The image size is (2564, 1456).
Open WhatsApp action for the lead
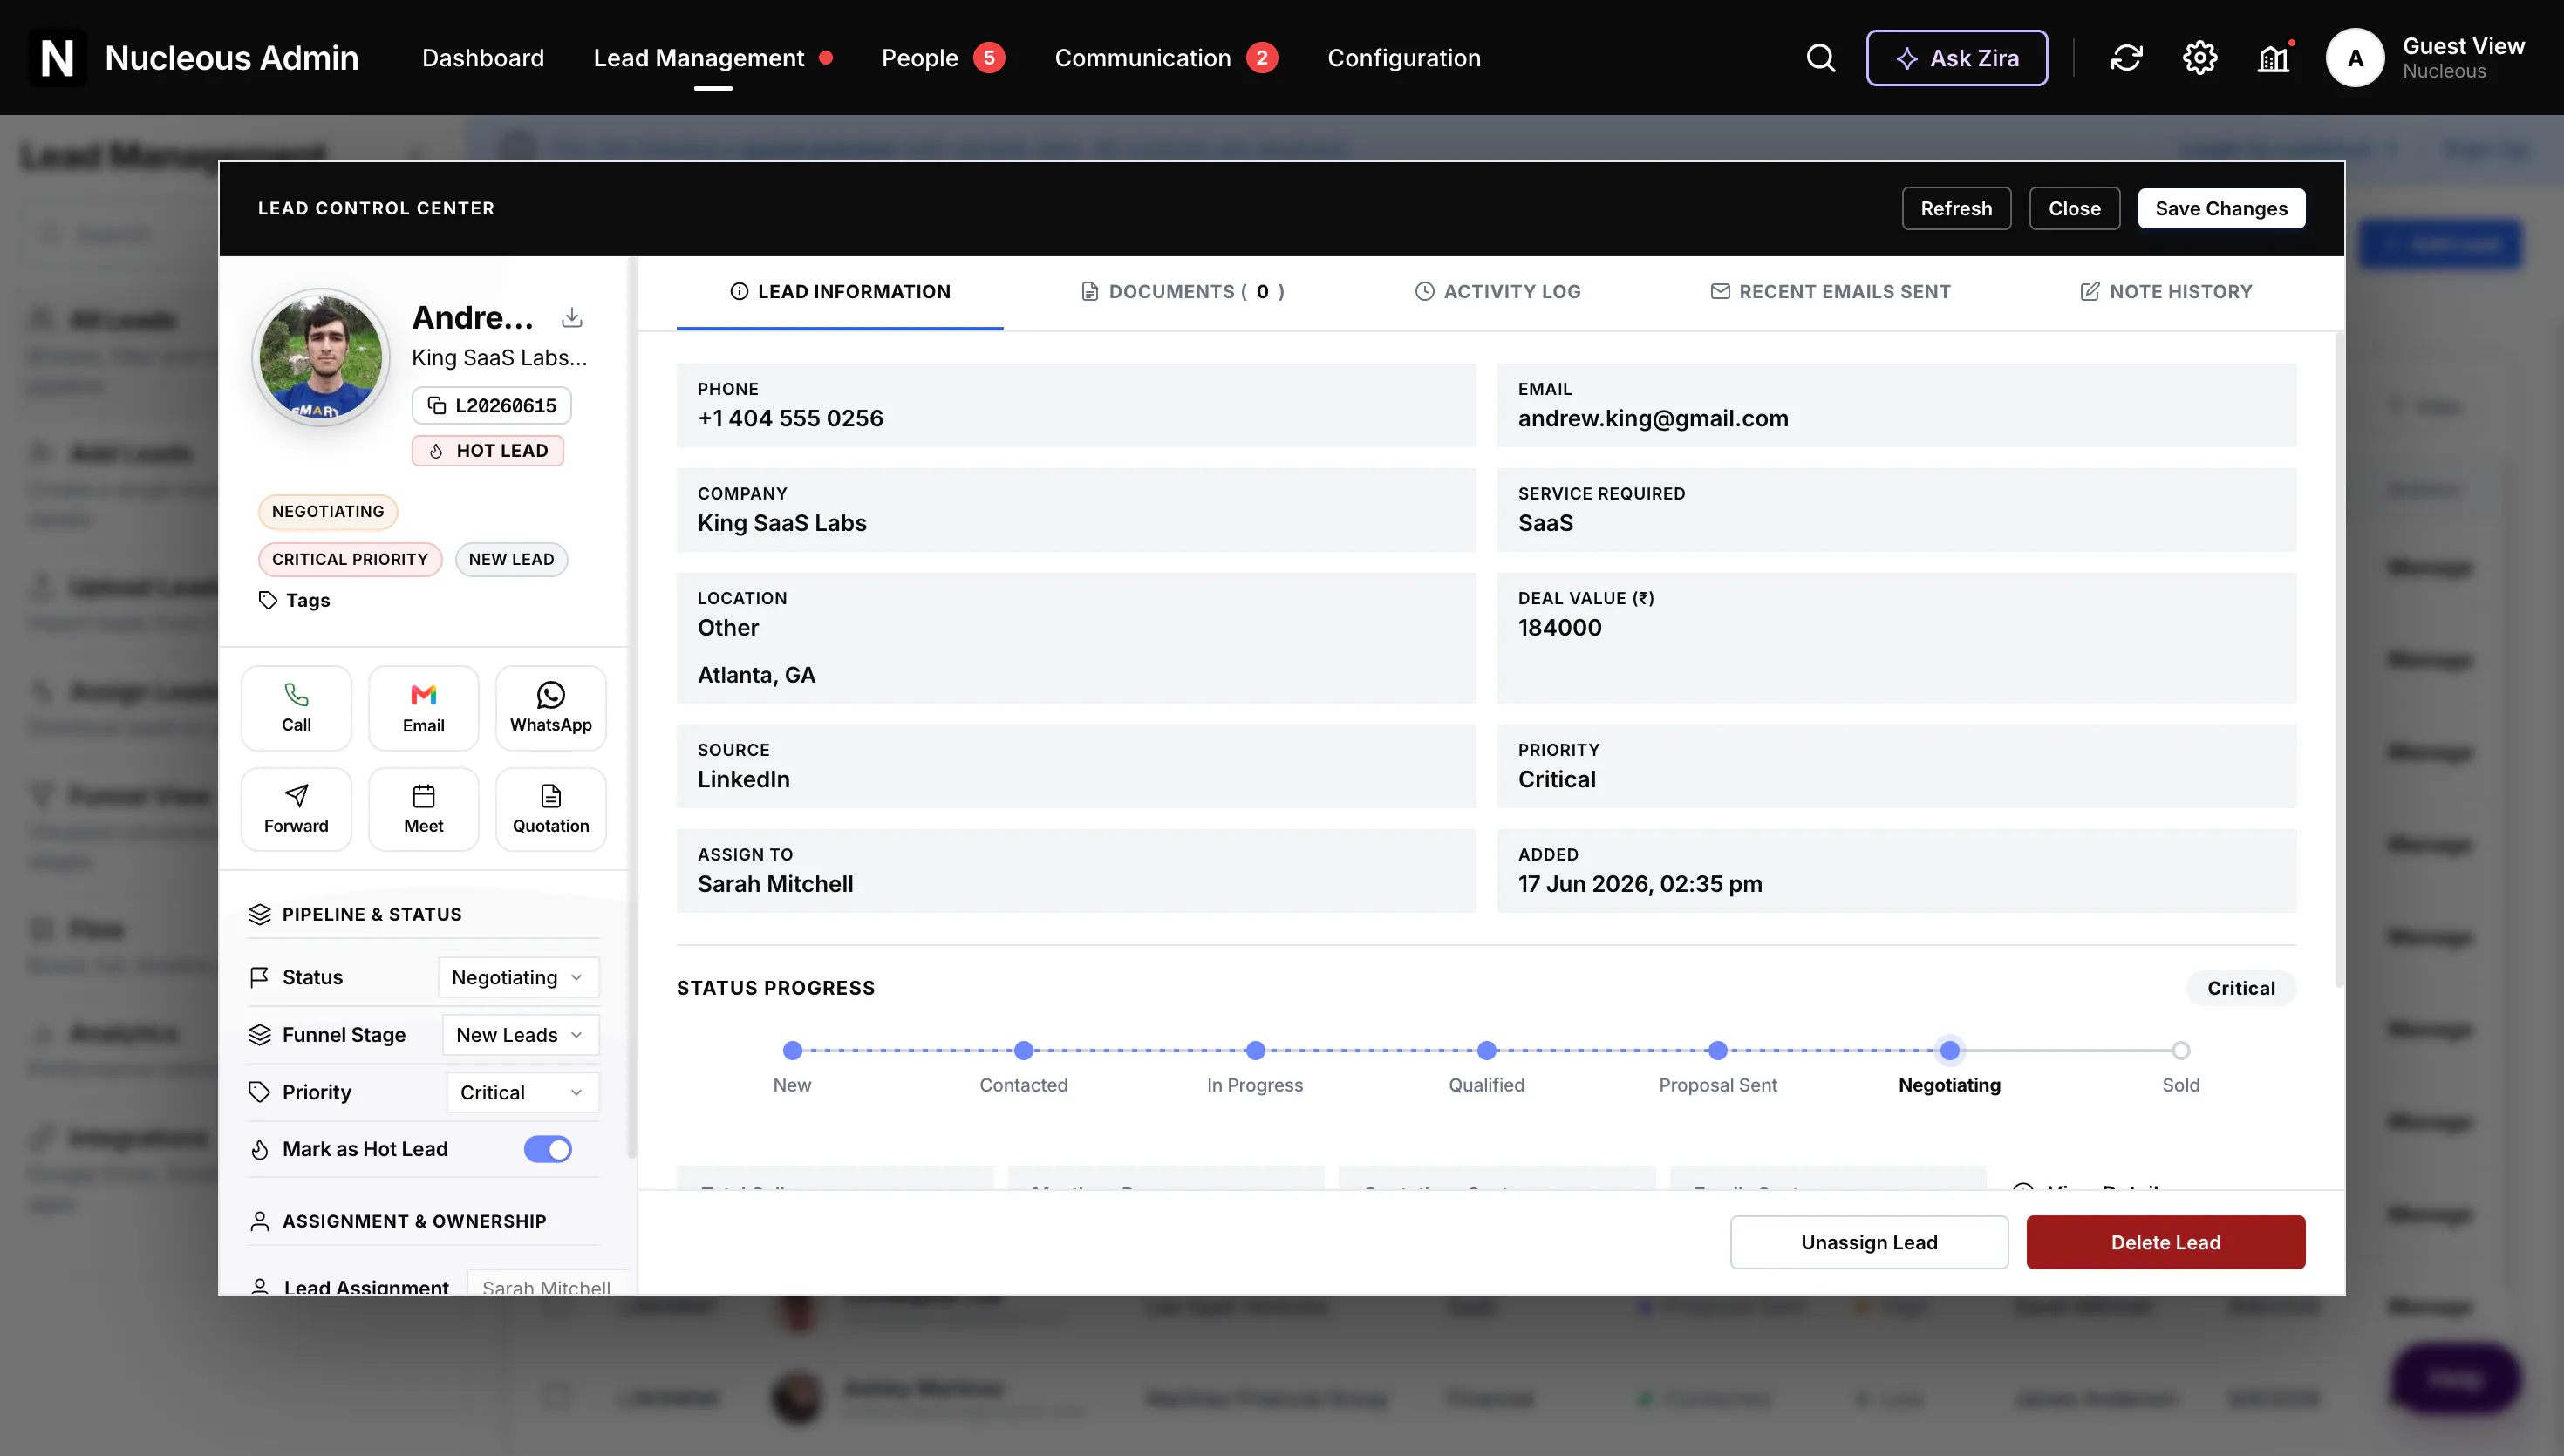coord(551,708)
